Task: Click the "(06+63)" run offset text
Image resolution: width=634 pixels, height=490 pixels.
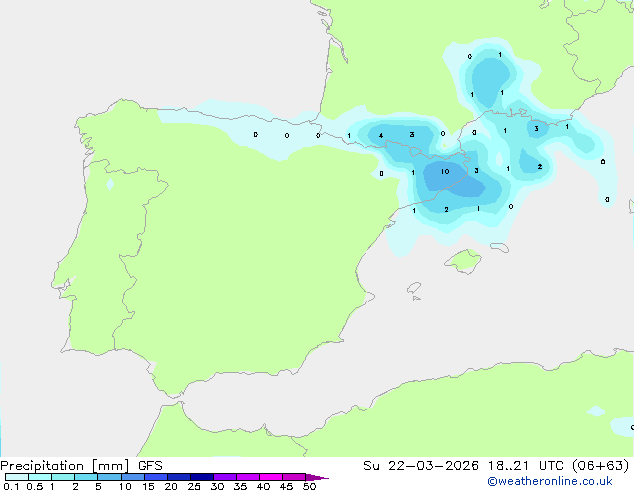Action: [601, 466]
